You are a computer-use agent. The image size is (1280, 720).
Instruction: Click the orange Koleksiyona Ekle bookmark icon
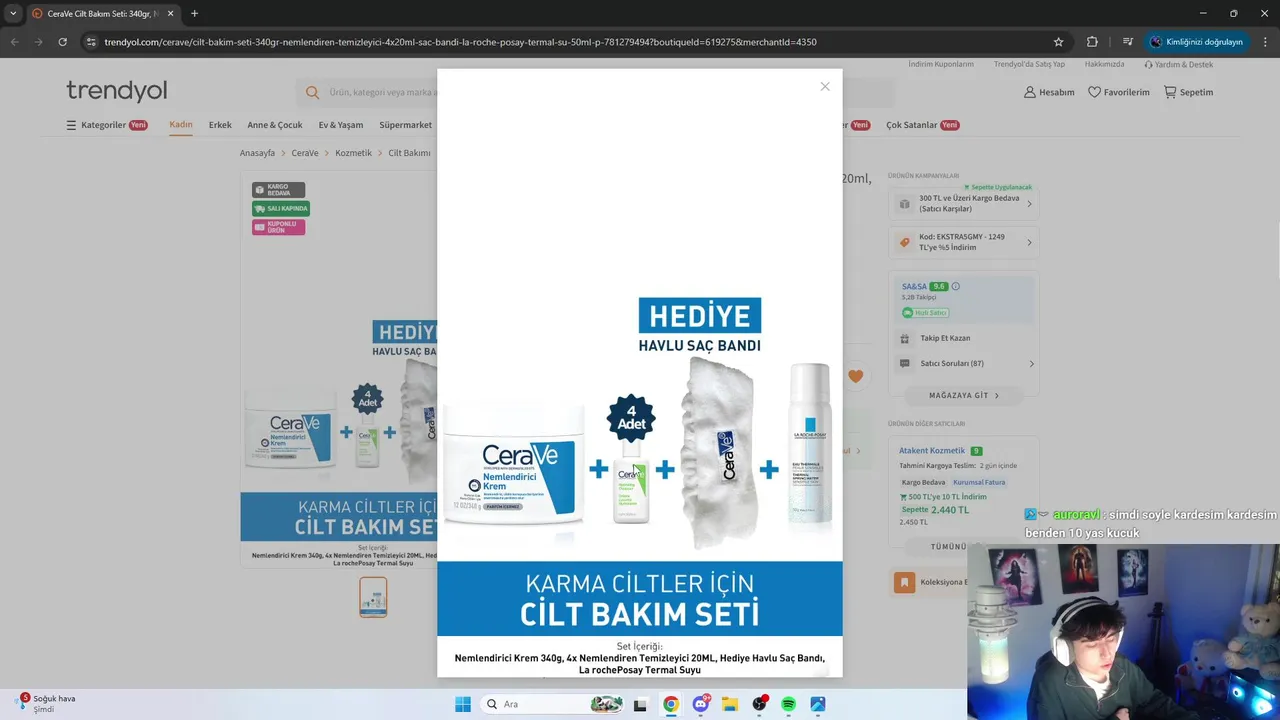tap(904, 582)
